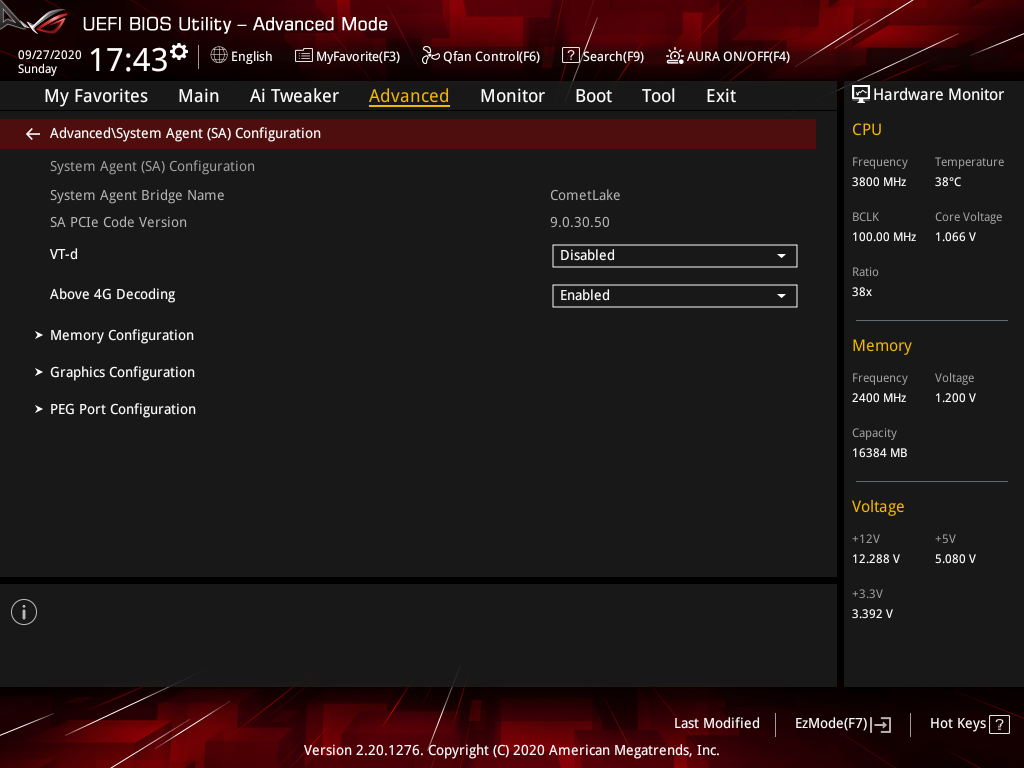Toggle AURA lighting icon
The width and height of the screenshot is (1024, 768).
(675, 56)
